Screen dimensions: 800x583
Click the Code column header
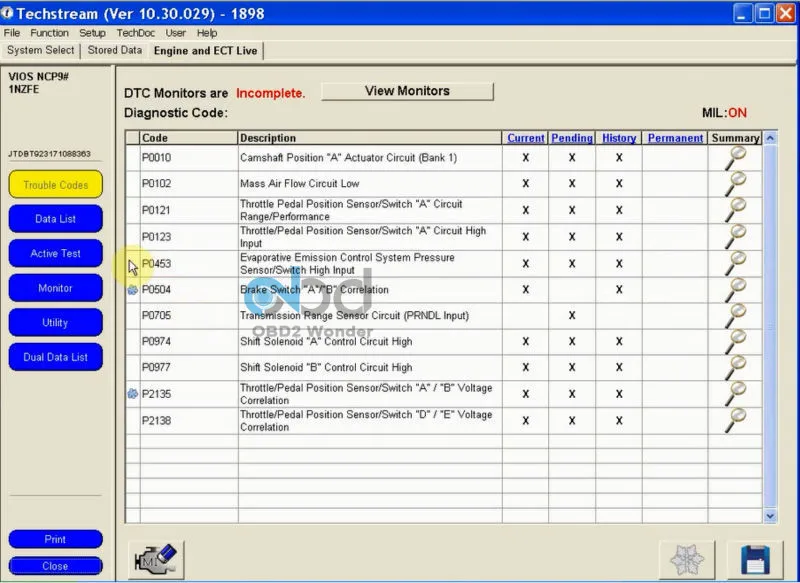point(188,138)
